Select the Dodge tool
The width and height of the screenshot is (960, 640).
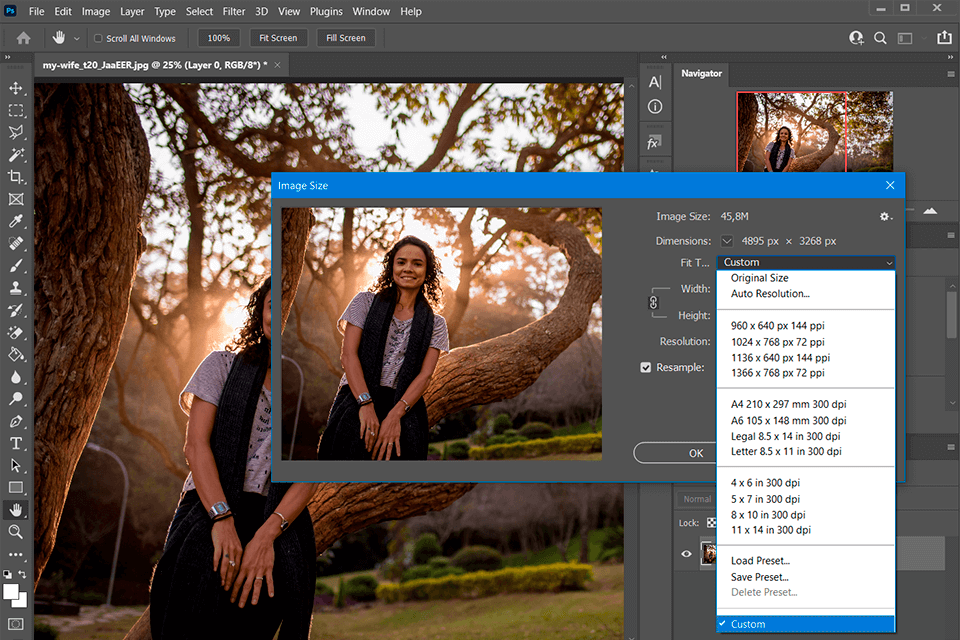16,399
